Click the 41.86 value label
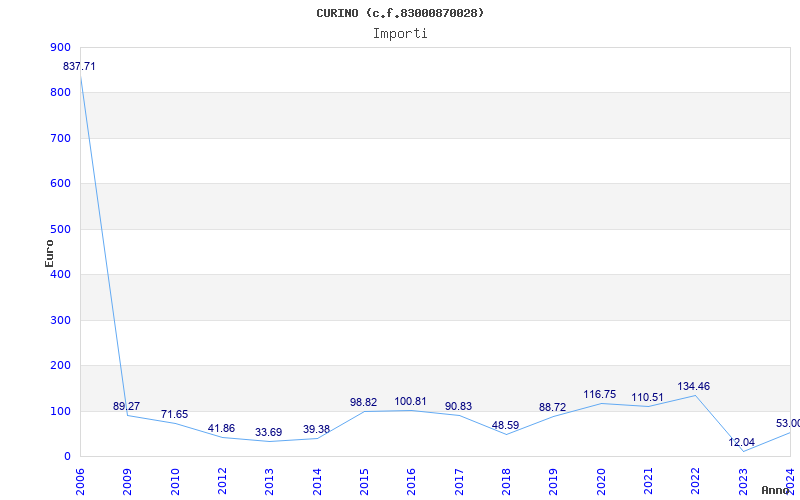This screenshot has height=500, width=800. [x=221, y=429]
